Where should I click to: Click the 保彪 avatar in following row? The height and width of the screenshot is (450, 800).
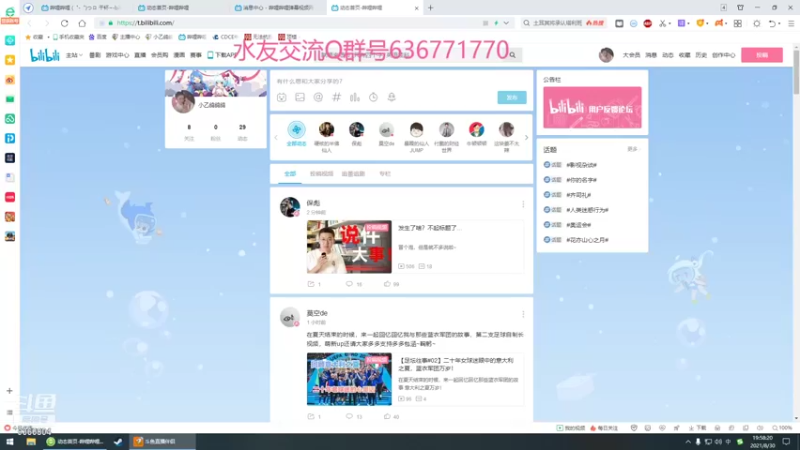pyautogui.click(x=357, y=130)
